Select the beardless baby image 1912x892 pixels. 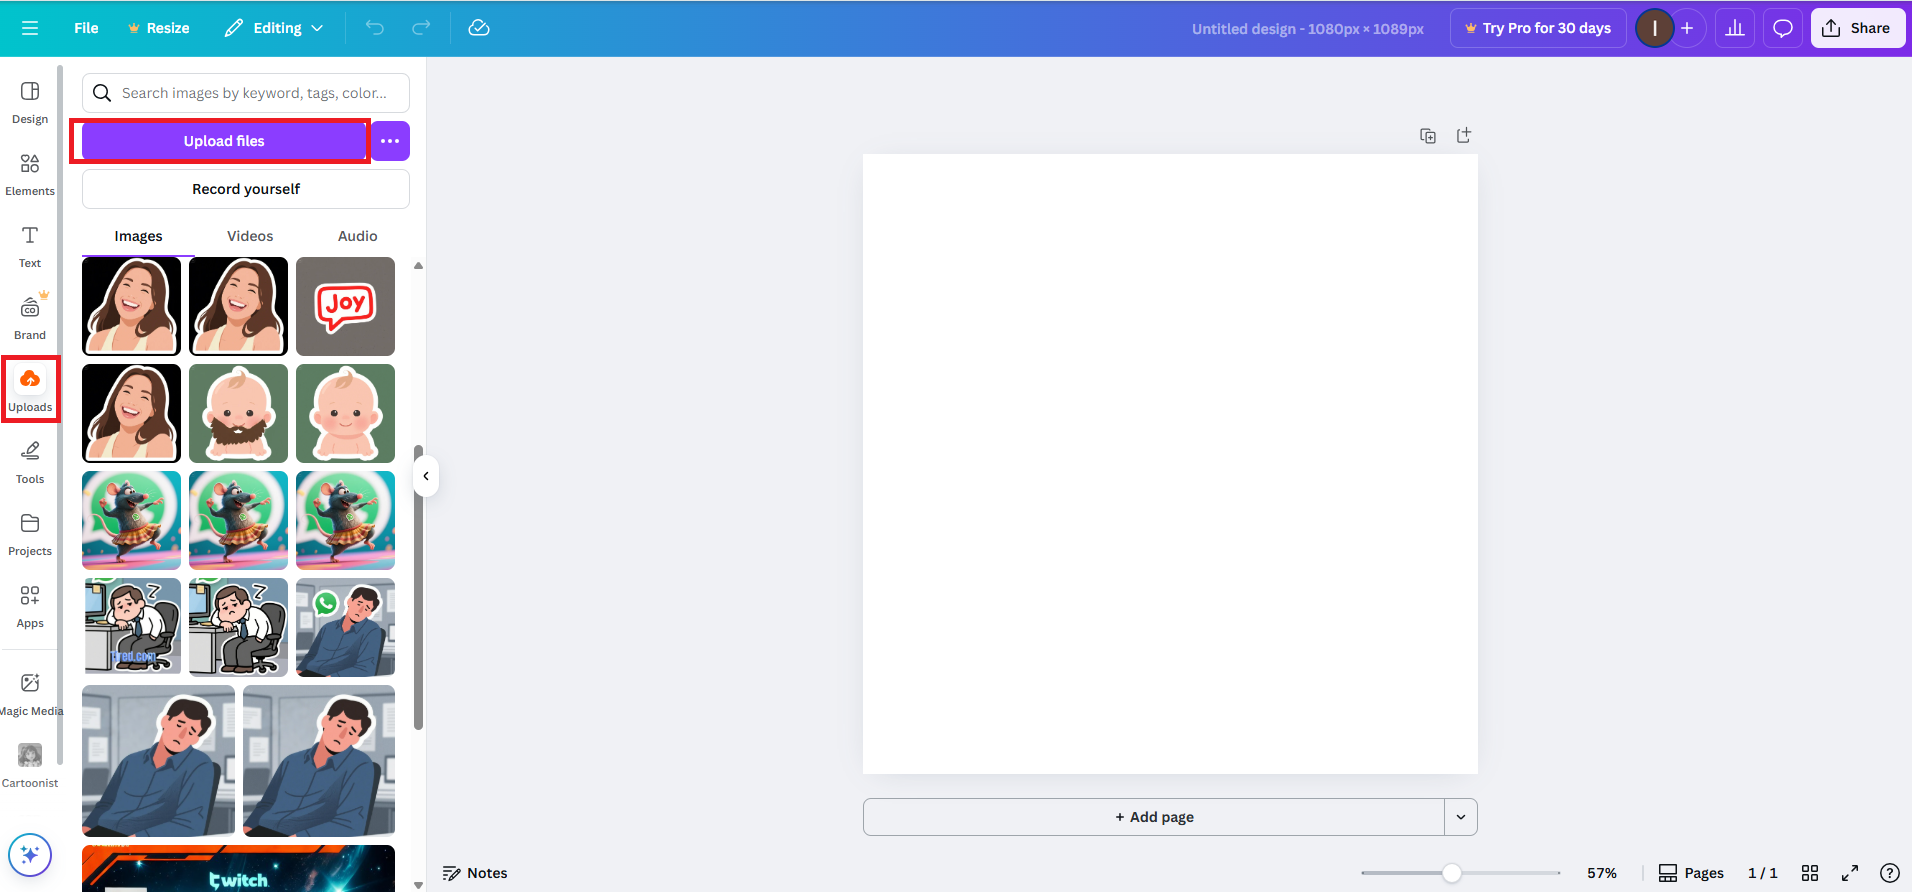point(345,413)
